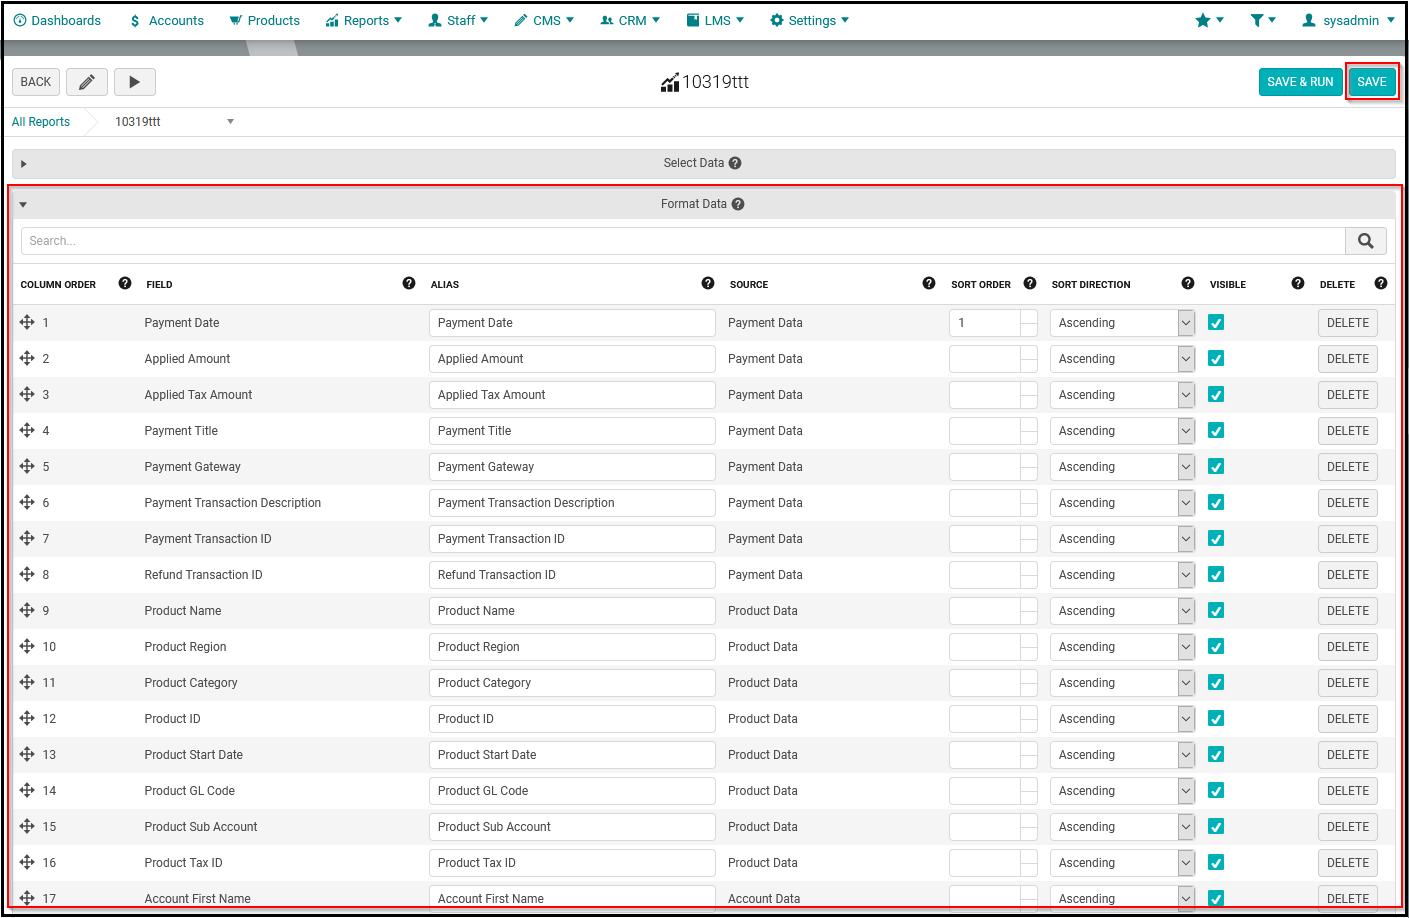Click the play run icon button
This screenshot has height=918, width=1409.
(x=135, y=82)
